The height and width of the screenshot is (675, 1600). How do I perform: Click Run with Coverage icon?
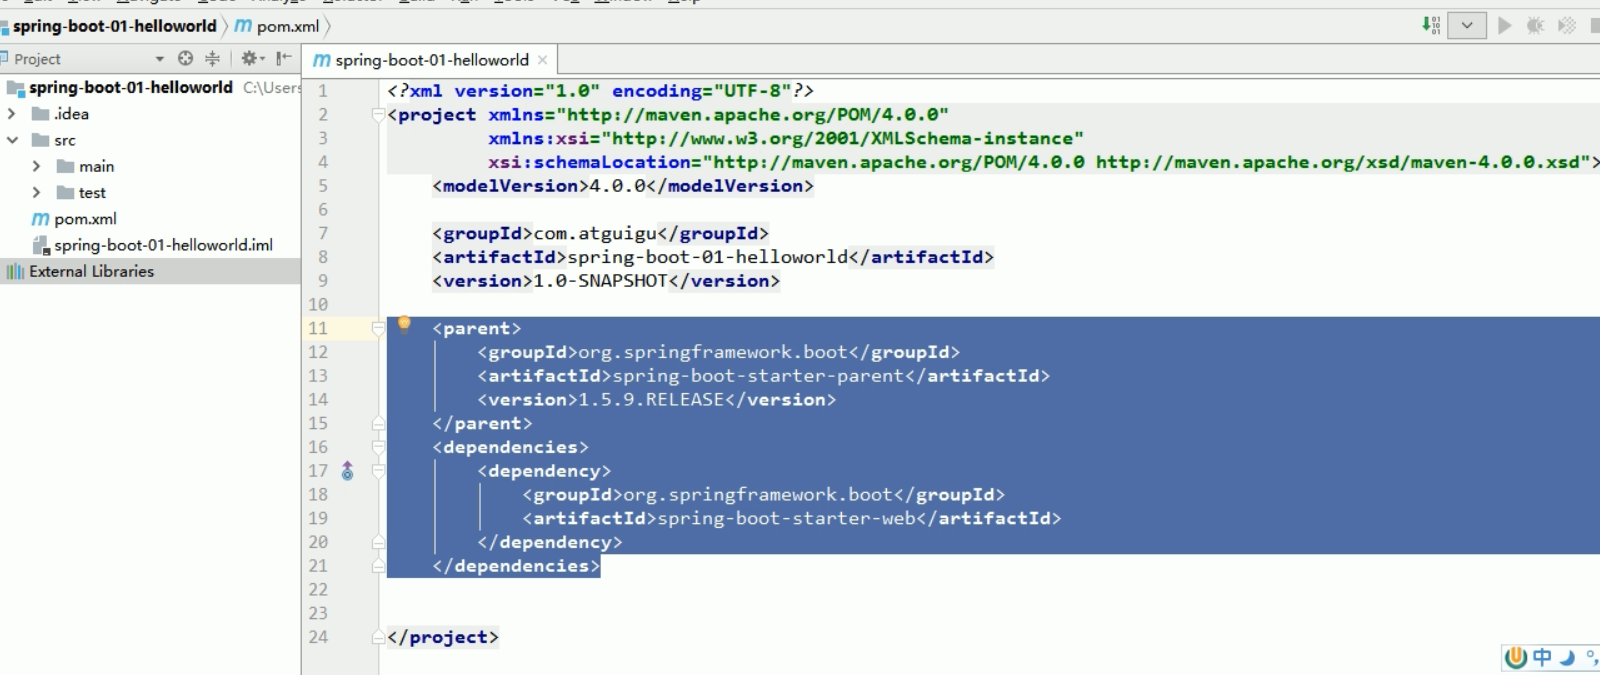(1566, 26)
